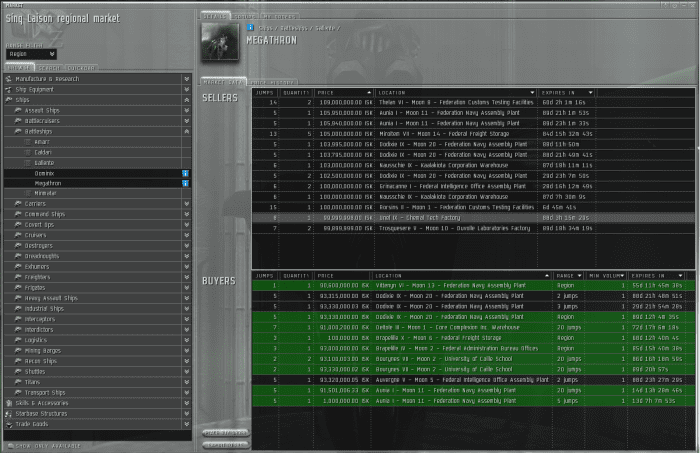Click the Starbase Structures category icon
Screen dimensions: 700x453
tap(9, 412)
